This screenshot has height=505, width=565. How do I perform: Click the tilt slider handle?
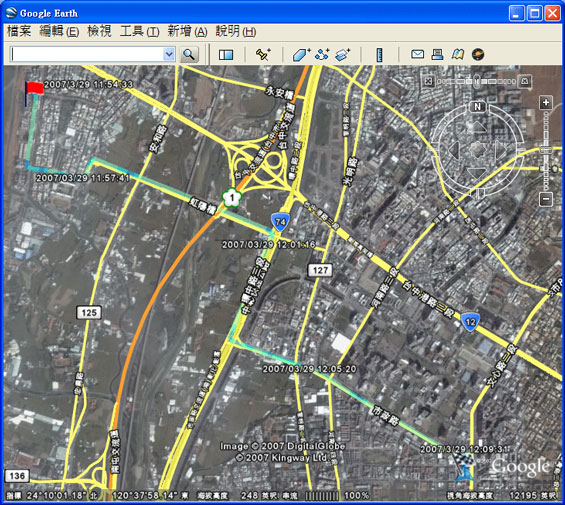click(x=477, y=81)
